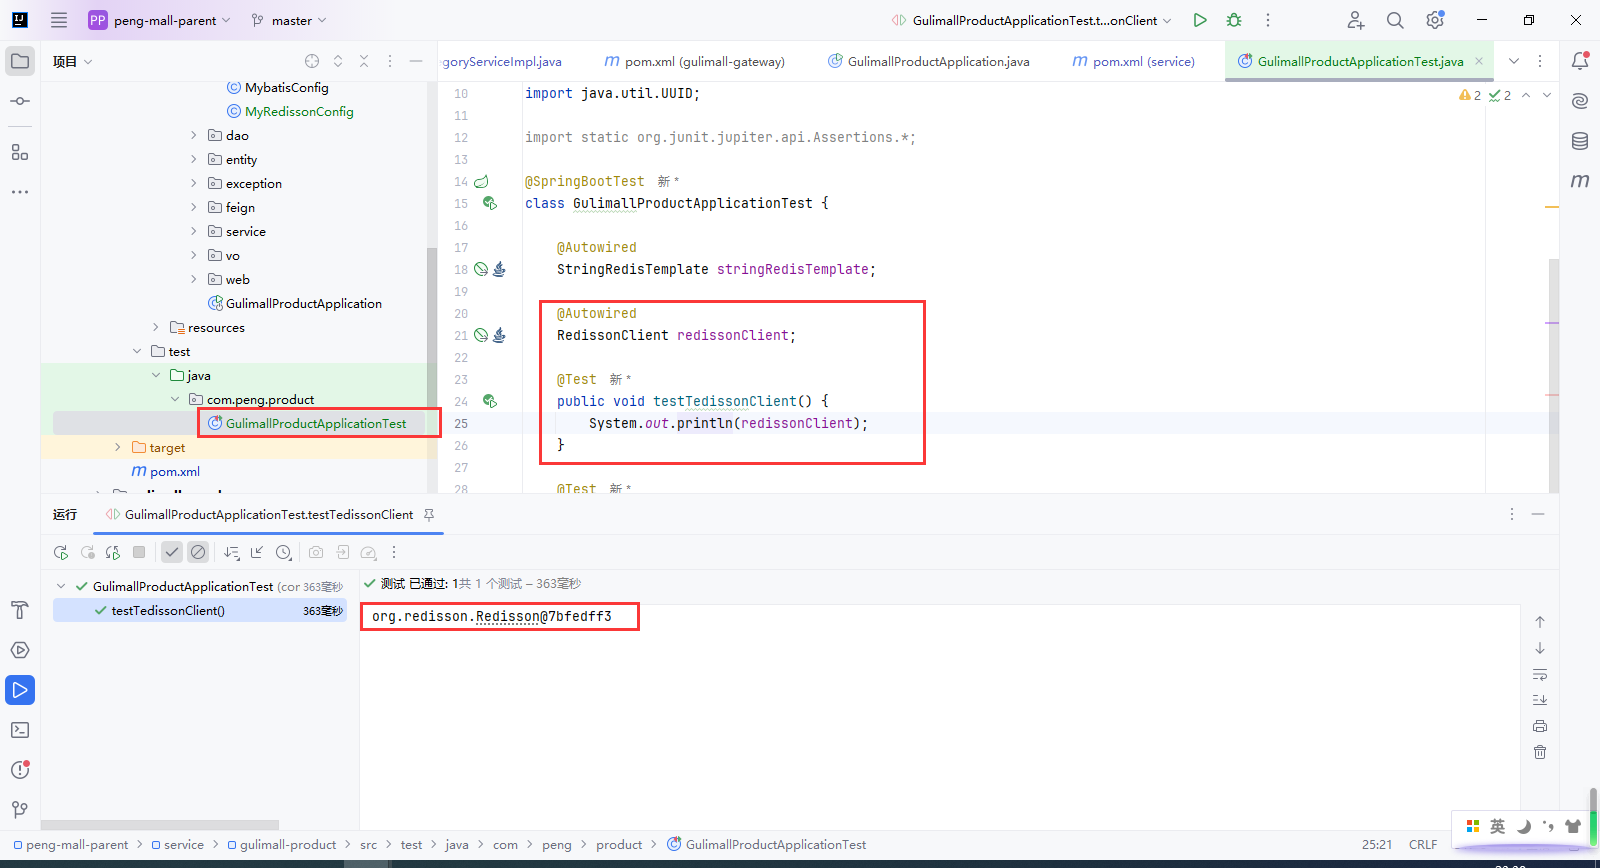
Task: Rerun failed tests
Action: pos(87,552)
